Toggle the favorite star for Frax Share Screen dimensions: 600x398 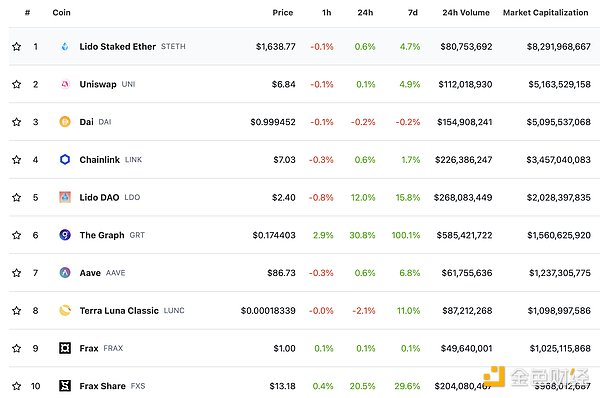coord(16,386)
